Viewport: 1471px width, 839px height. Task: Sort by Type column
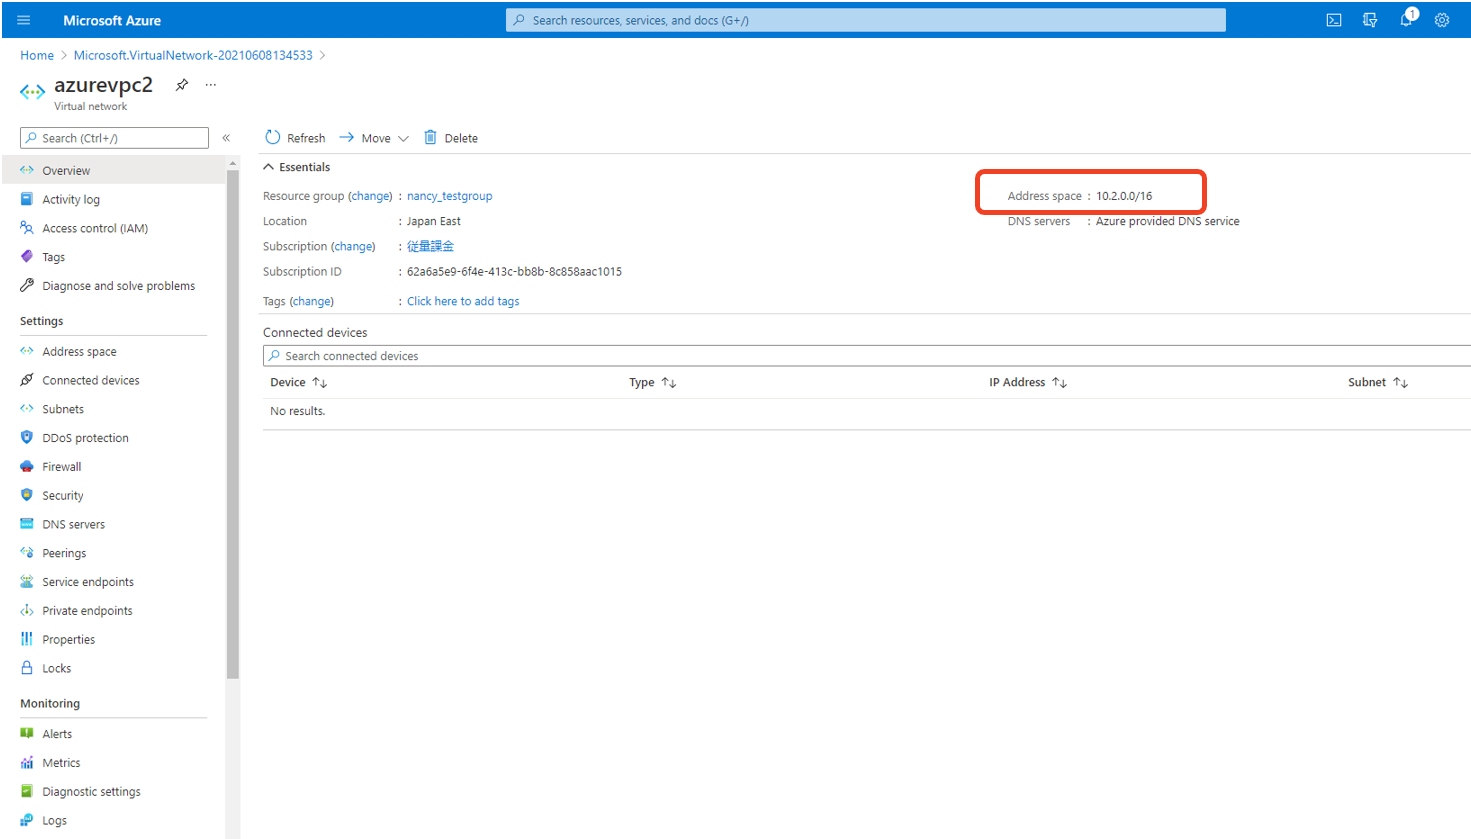click(652, 382)
